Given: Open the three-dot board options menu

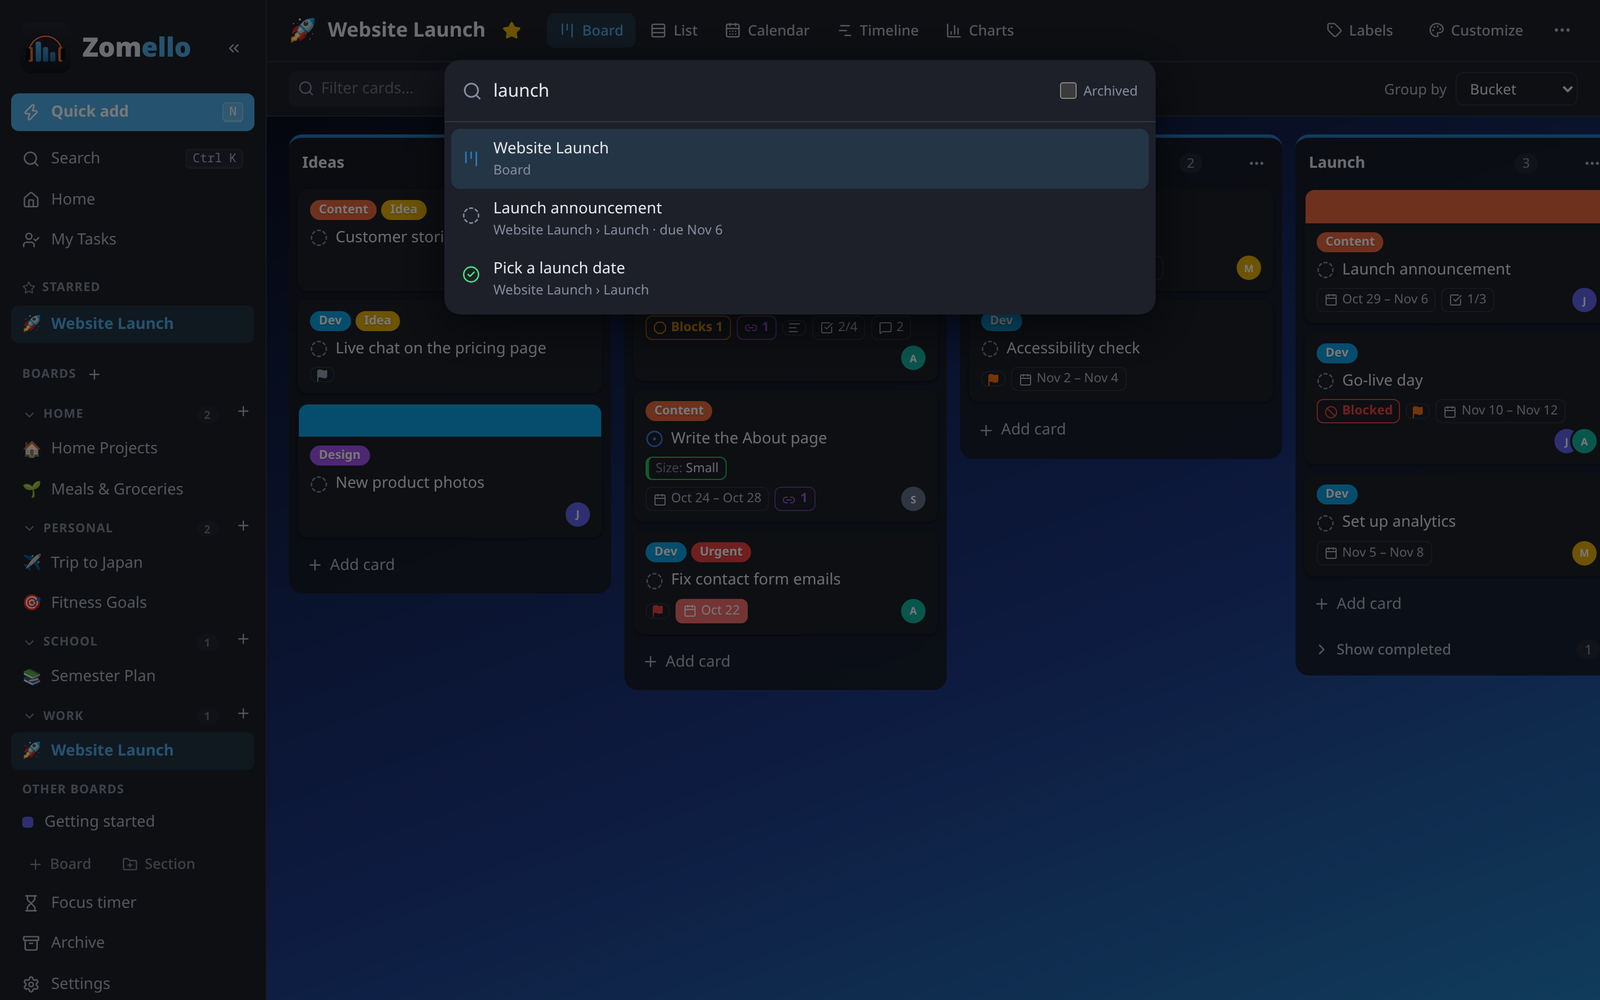Looking at the screenshot, I should pyautogui.click(x=1562, y=30).
